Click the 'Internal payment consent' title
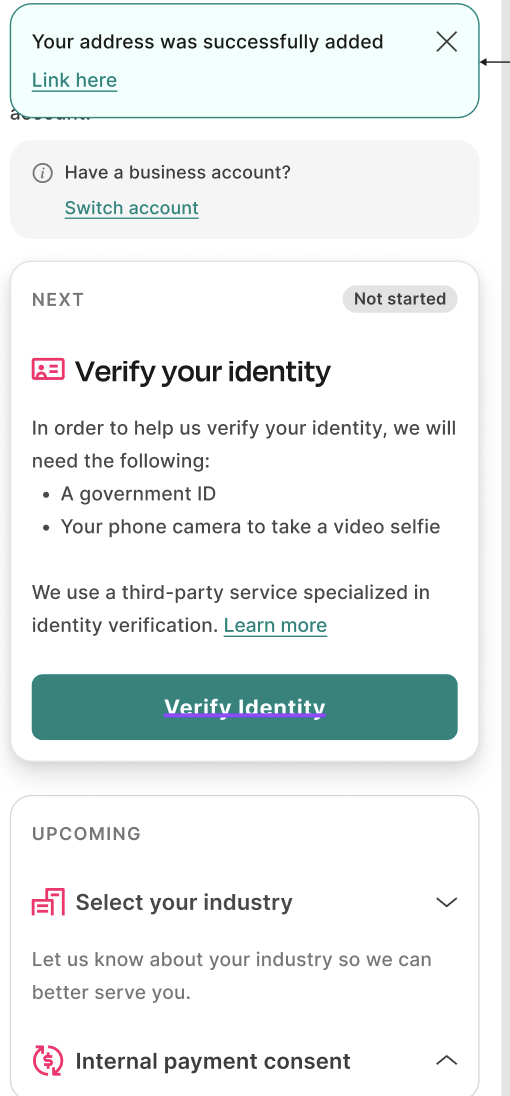 point(213,1062)
